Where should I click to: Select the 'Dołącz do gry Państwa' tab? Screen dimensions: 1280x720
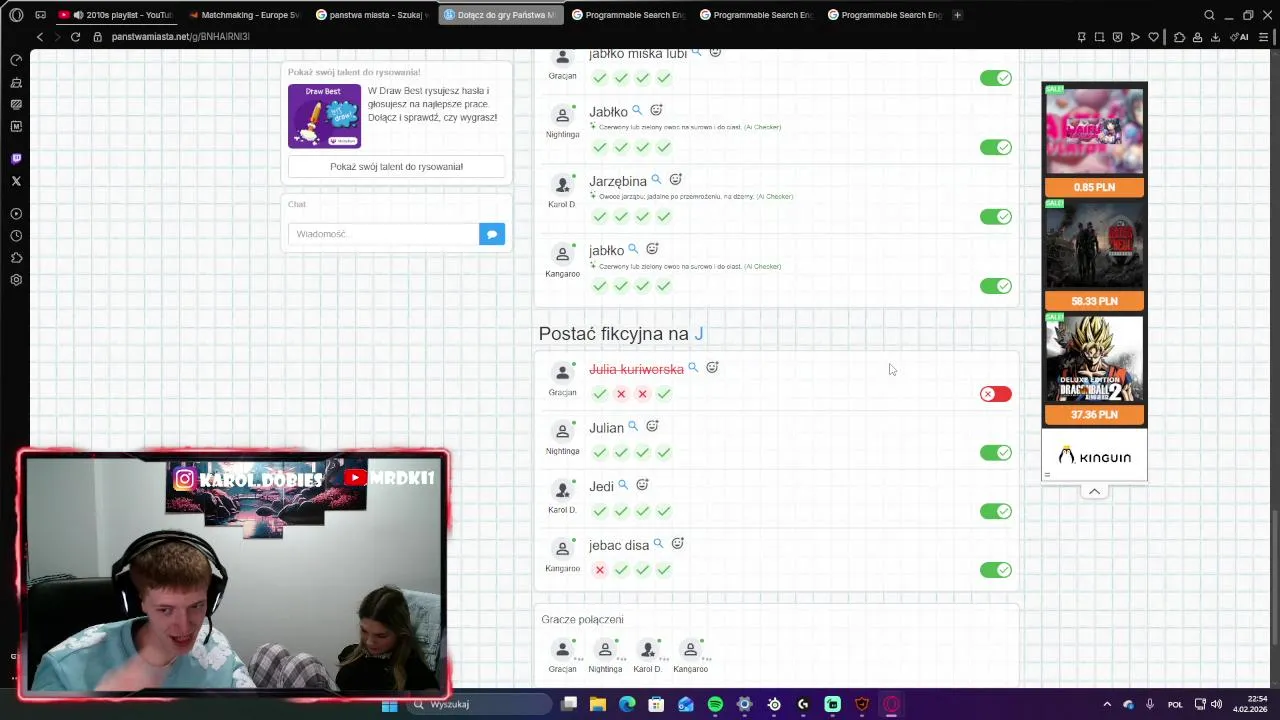point(500,15)
